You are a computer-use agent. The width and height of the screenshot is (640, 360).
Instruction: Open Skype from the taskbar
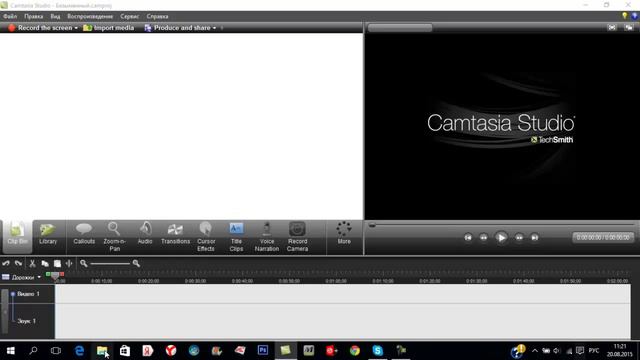click(x=378, y=351)
